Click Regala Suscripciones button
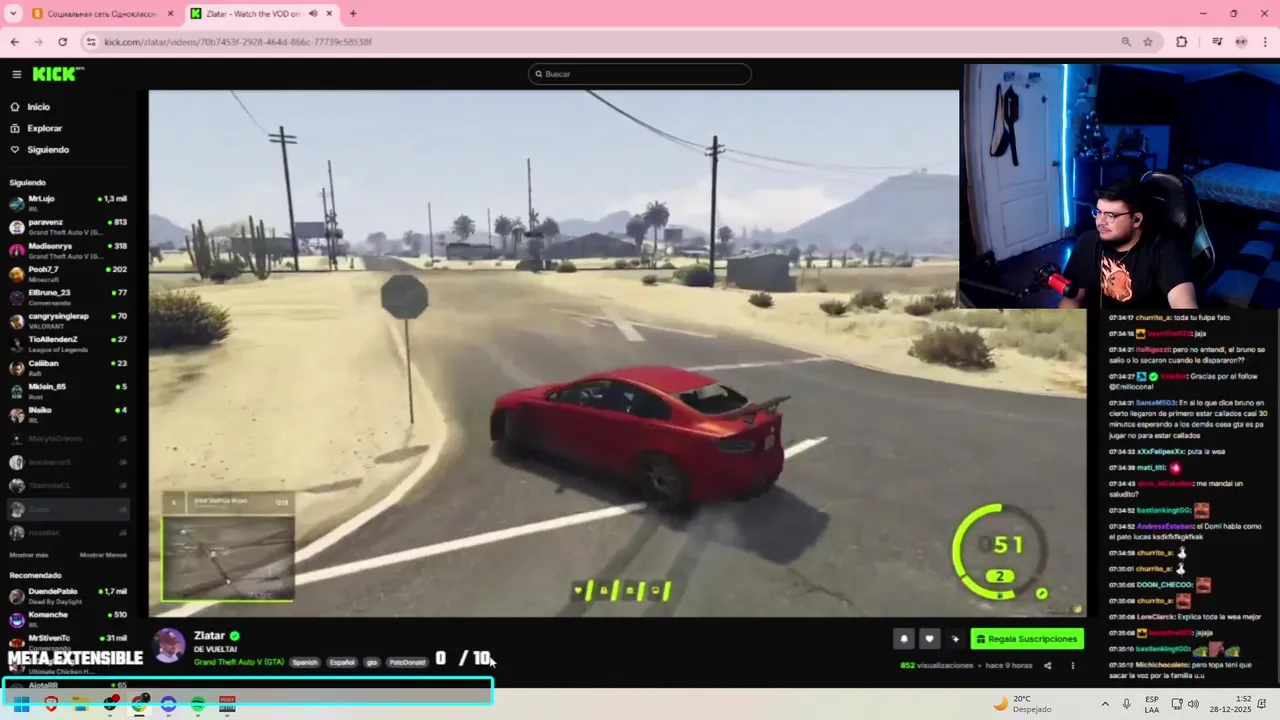Viewport: 1280px width, 720px height. pos(1027,639)
